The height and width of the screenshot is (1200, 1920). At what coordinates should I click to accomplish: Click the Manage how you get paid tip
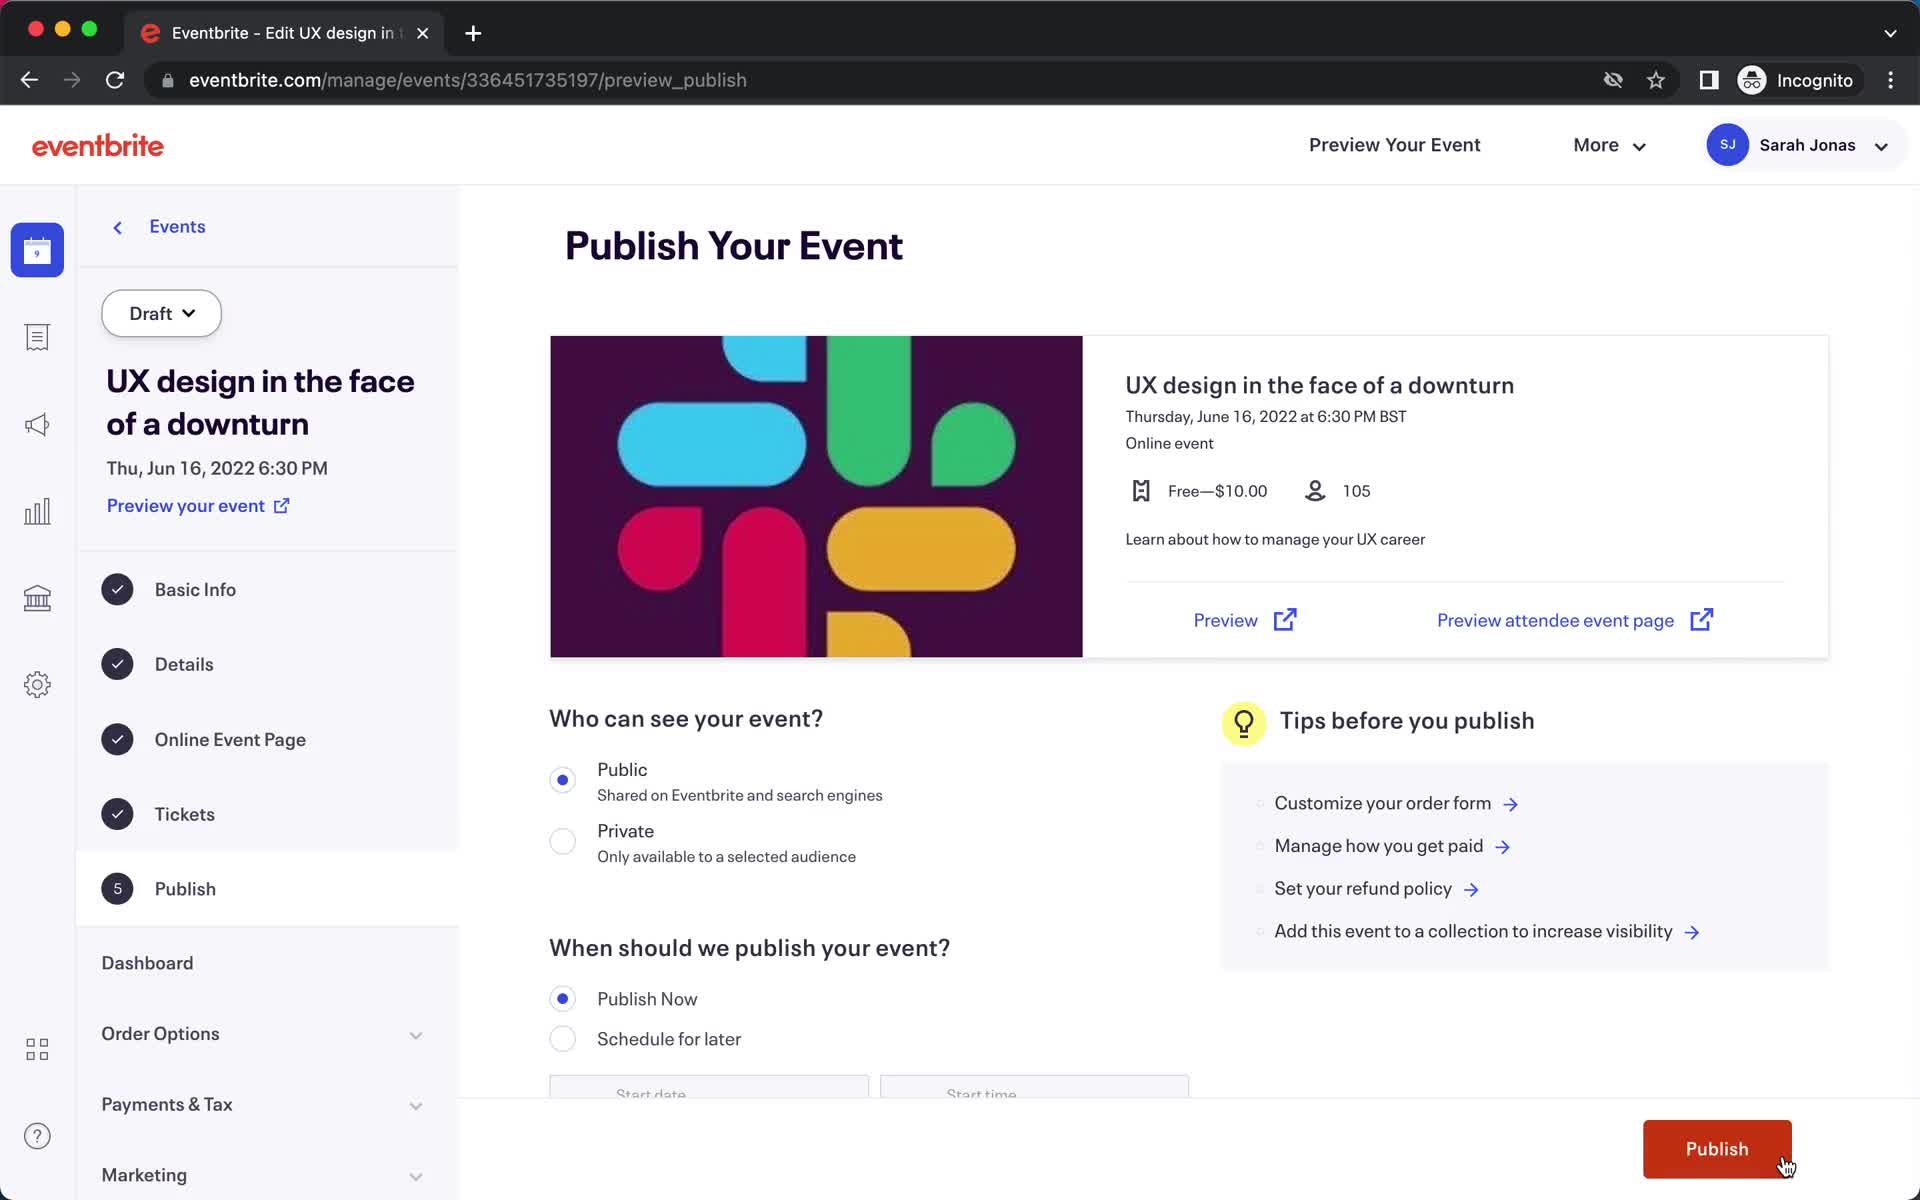pyautogui.click(x=1378, y=846)
